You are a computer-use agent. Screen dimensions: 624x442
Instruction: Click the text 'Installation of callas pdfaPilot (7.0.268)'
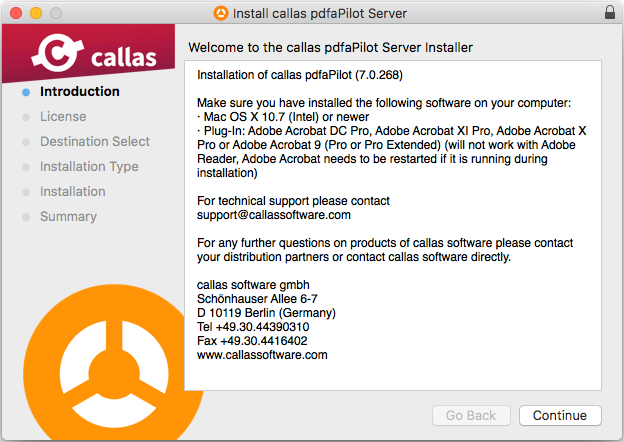tap(300, 75)
